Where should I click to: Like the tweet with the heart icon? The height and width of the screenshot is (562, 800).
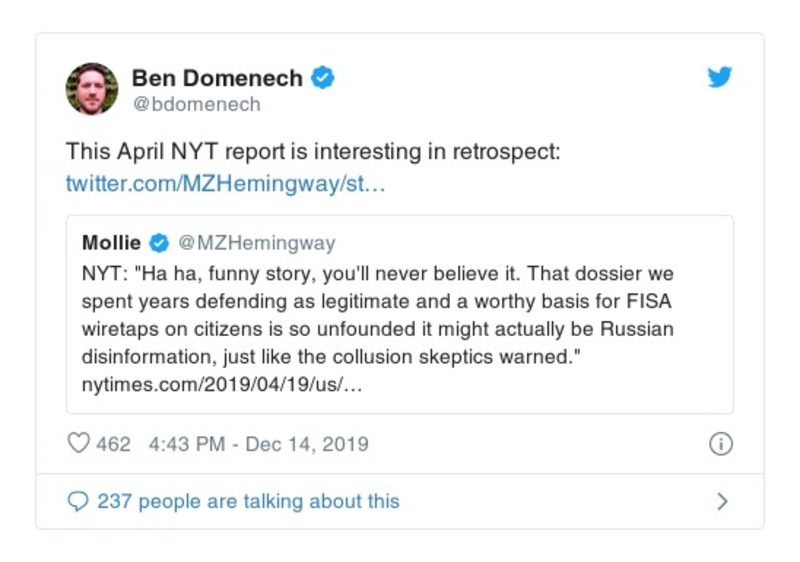pyautogui.click(x=78, y=443)
